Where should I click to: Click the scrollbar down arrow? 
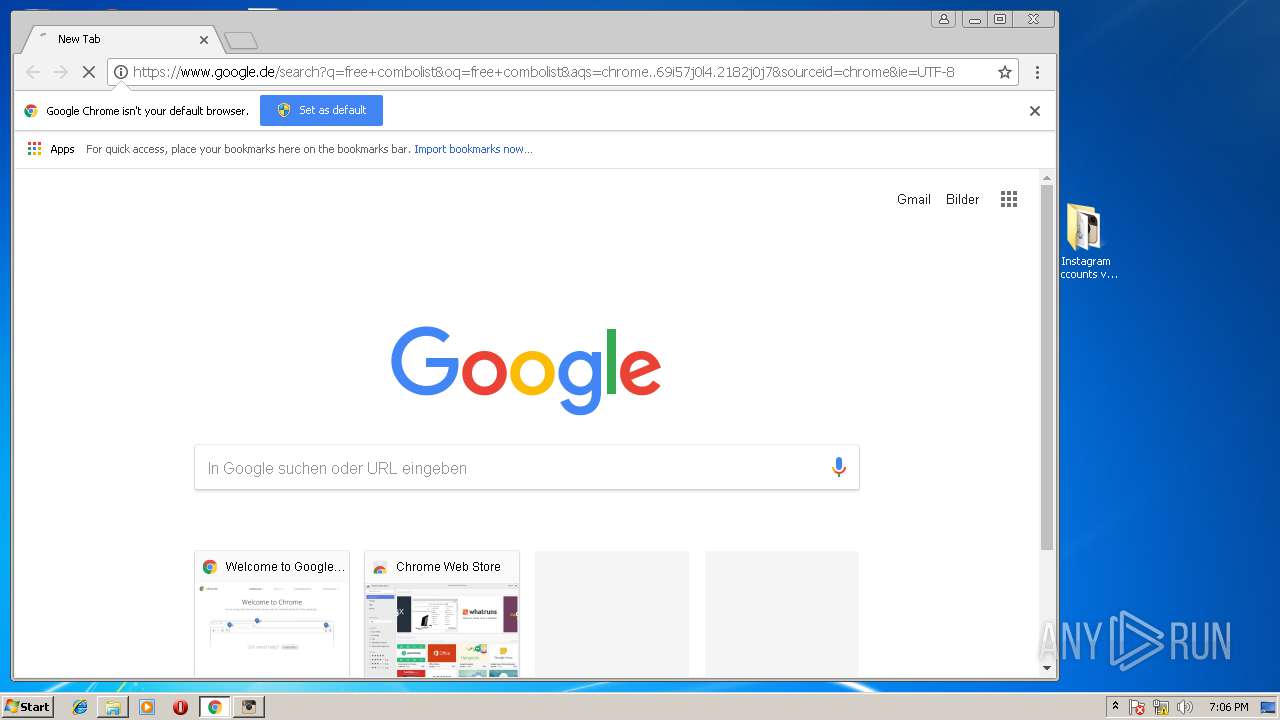pyautogui.click(x=1047, y=668)
